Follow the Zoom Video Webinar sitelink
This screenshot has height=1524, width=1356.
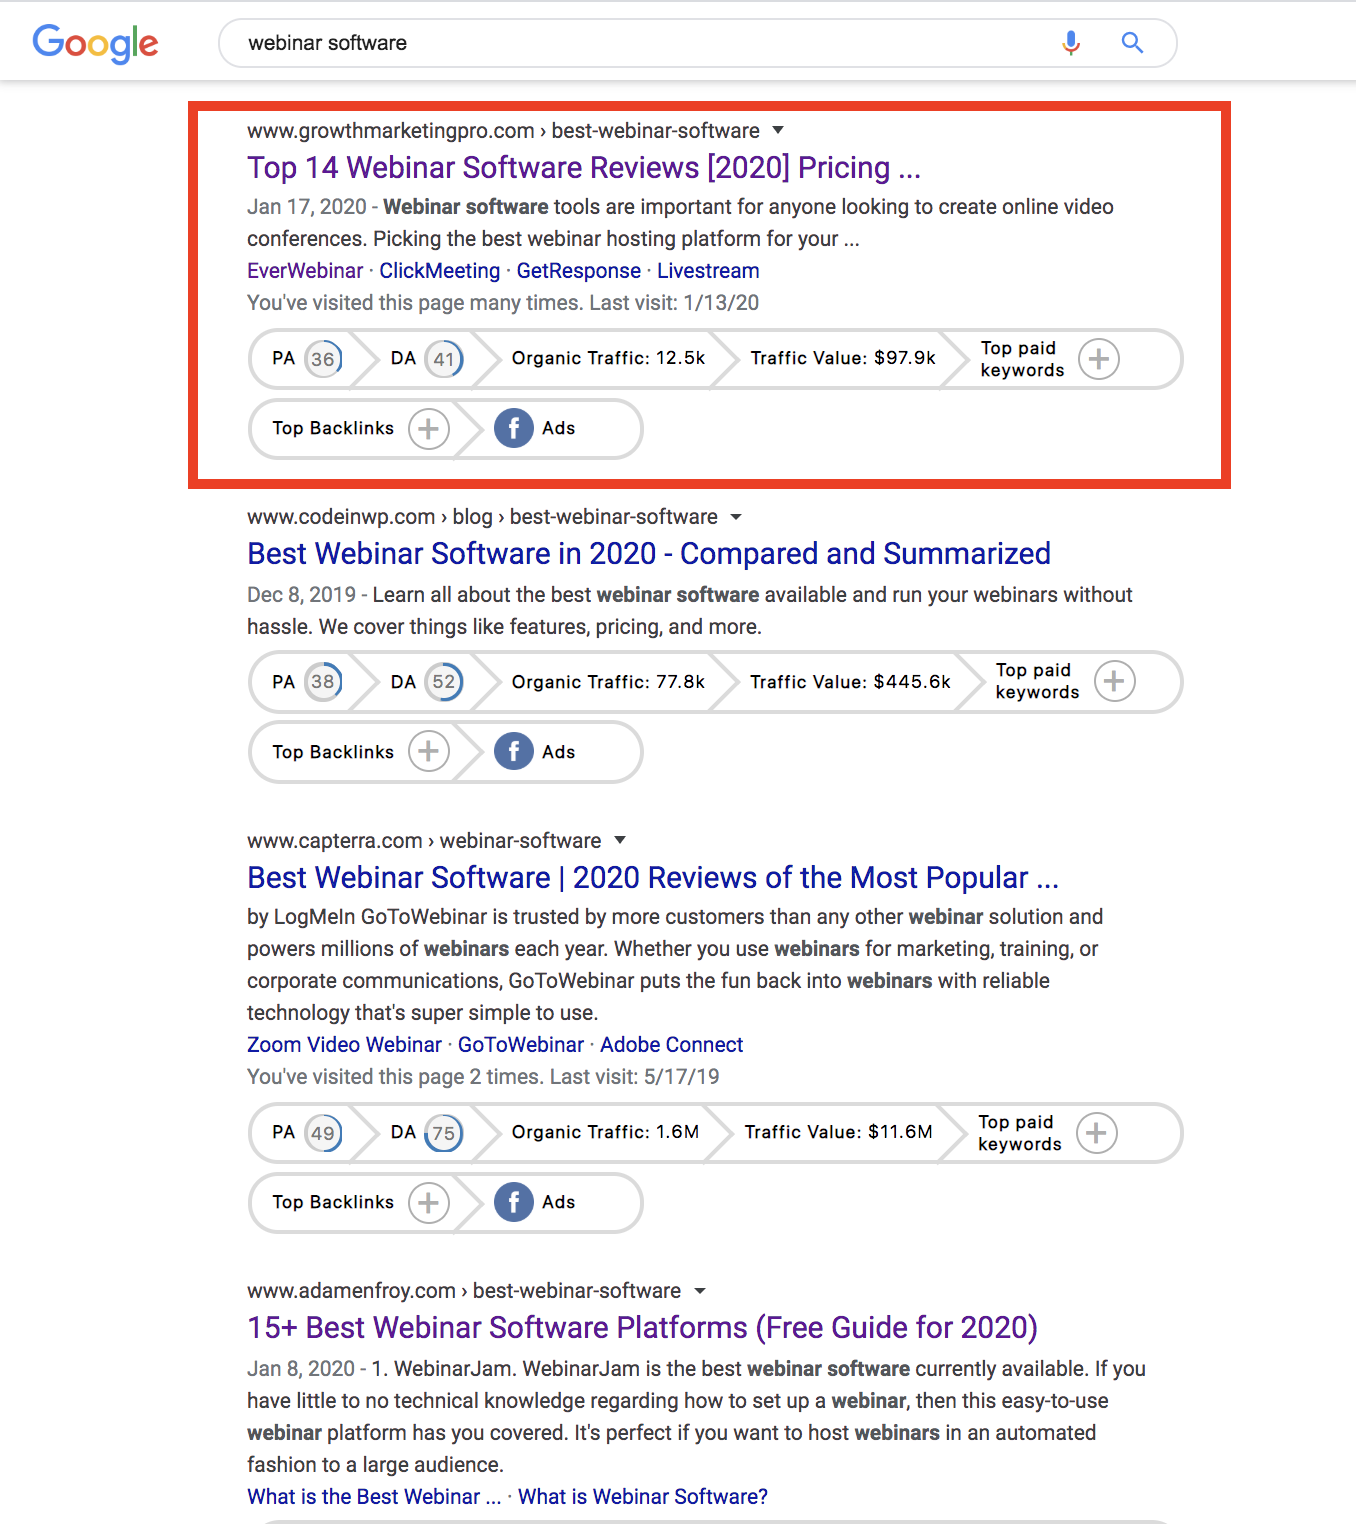344,1045
